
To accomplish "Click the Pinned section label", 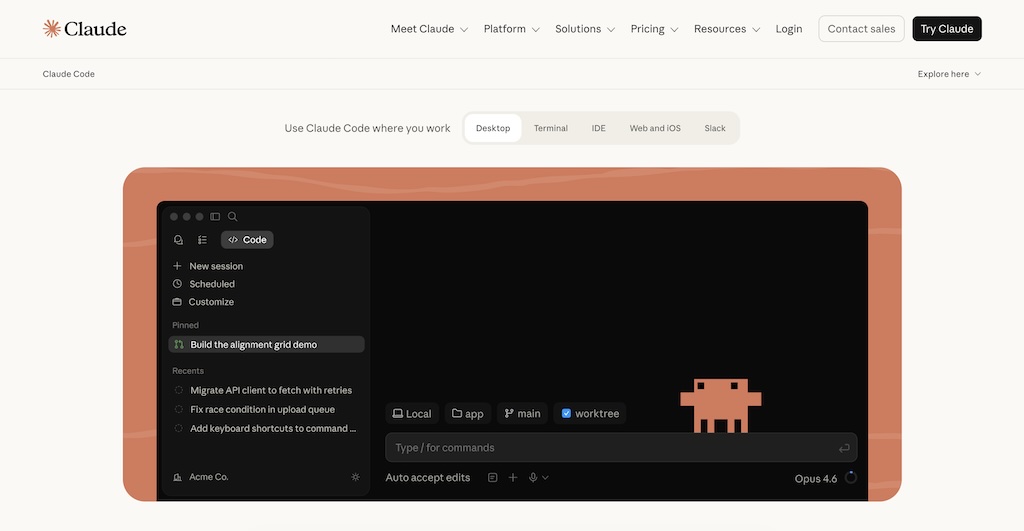I will tap(185, 325).
